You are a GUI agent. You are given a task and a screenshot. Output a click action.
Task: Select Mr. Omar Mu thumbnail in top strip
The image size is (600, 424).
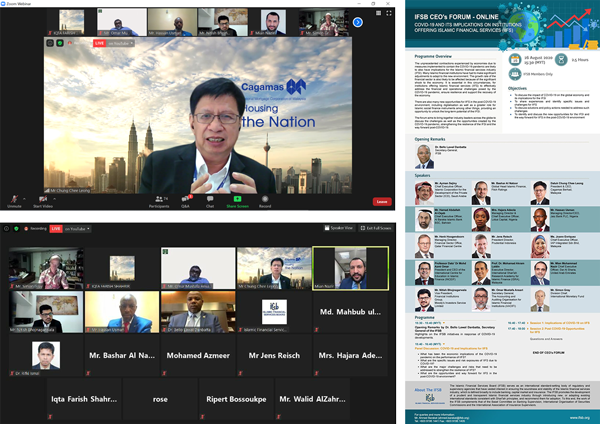tap(122, 22)
